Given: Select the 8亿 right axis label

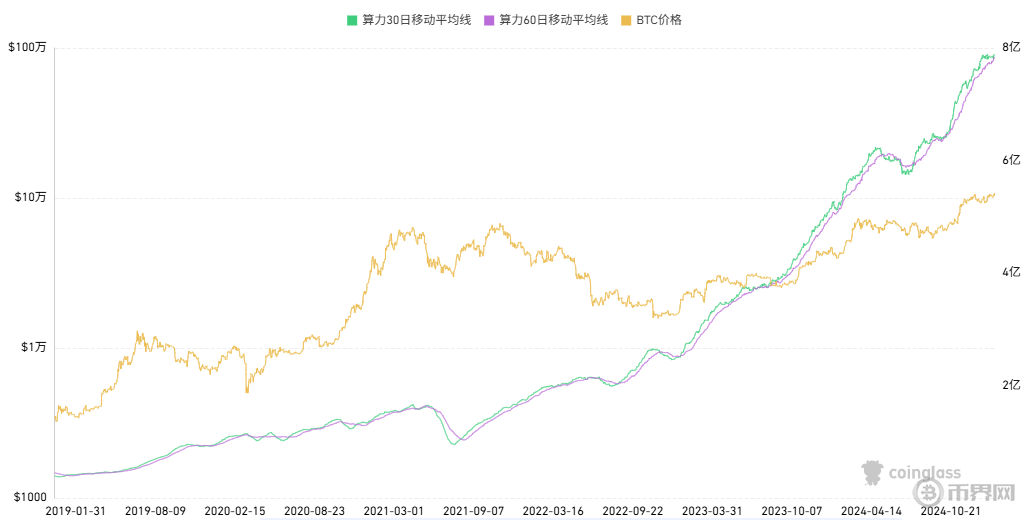Looking at the screenshot, I should click(x=1011, y=47).
